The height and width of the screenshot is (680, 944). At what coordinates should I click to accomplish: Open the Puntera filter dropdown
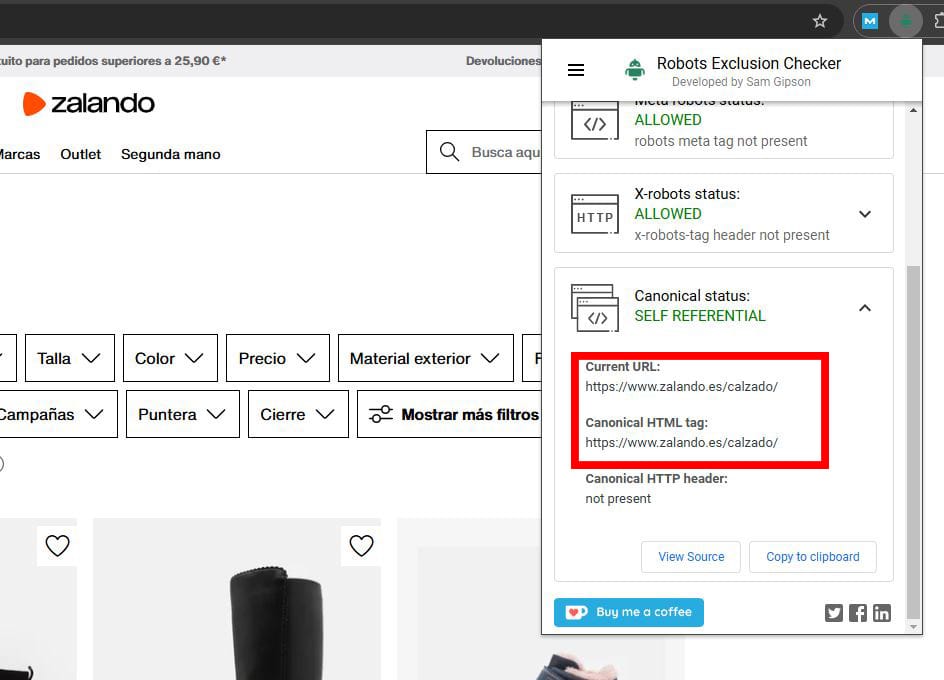coord(182,414)
